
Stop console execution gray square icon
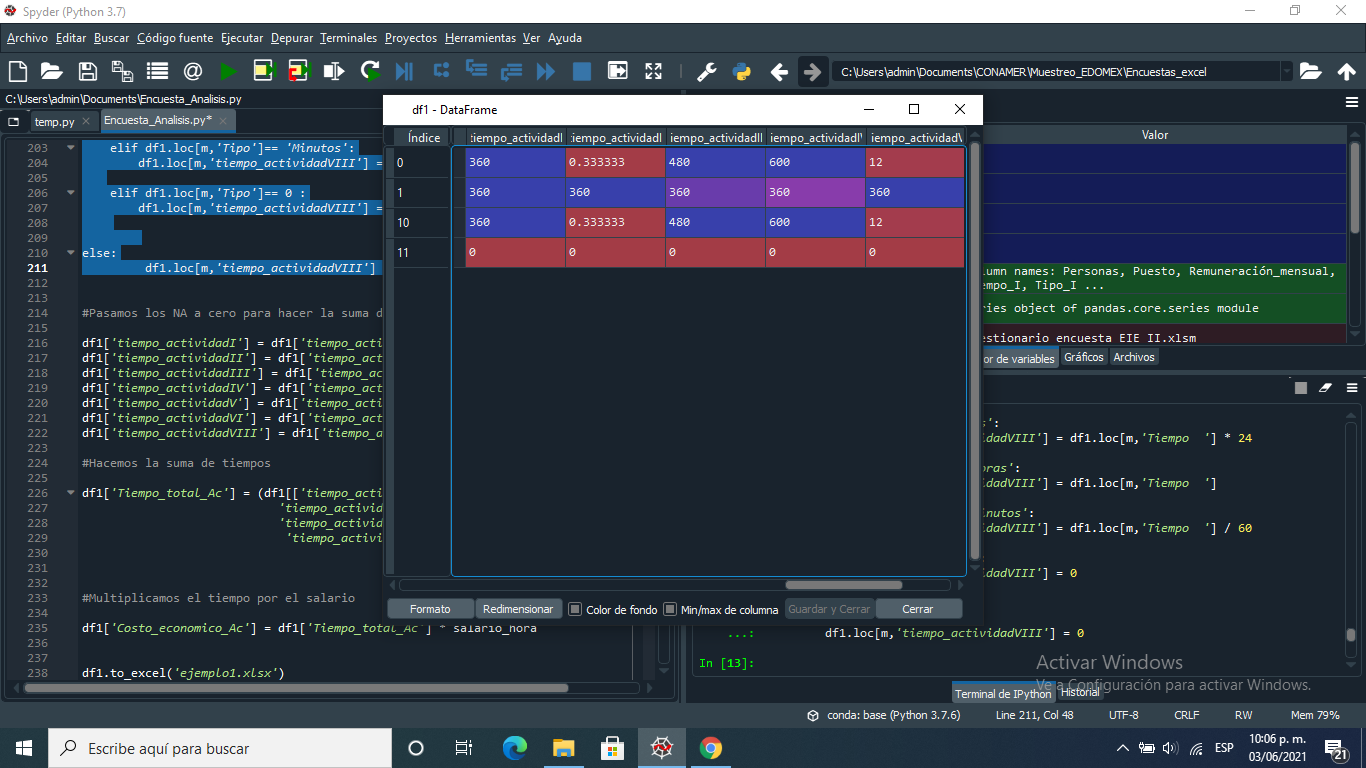pos(1300,387)
